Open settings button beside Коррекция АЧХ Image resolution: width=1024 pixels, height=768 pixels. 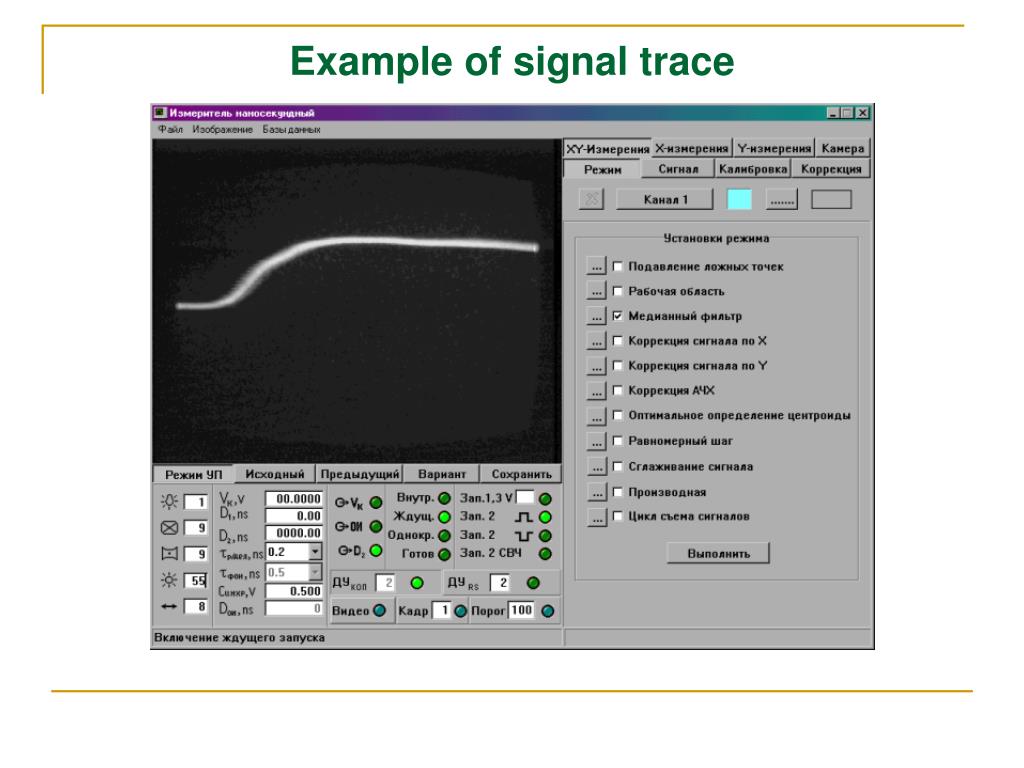click(596, 391)
